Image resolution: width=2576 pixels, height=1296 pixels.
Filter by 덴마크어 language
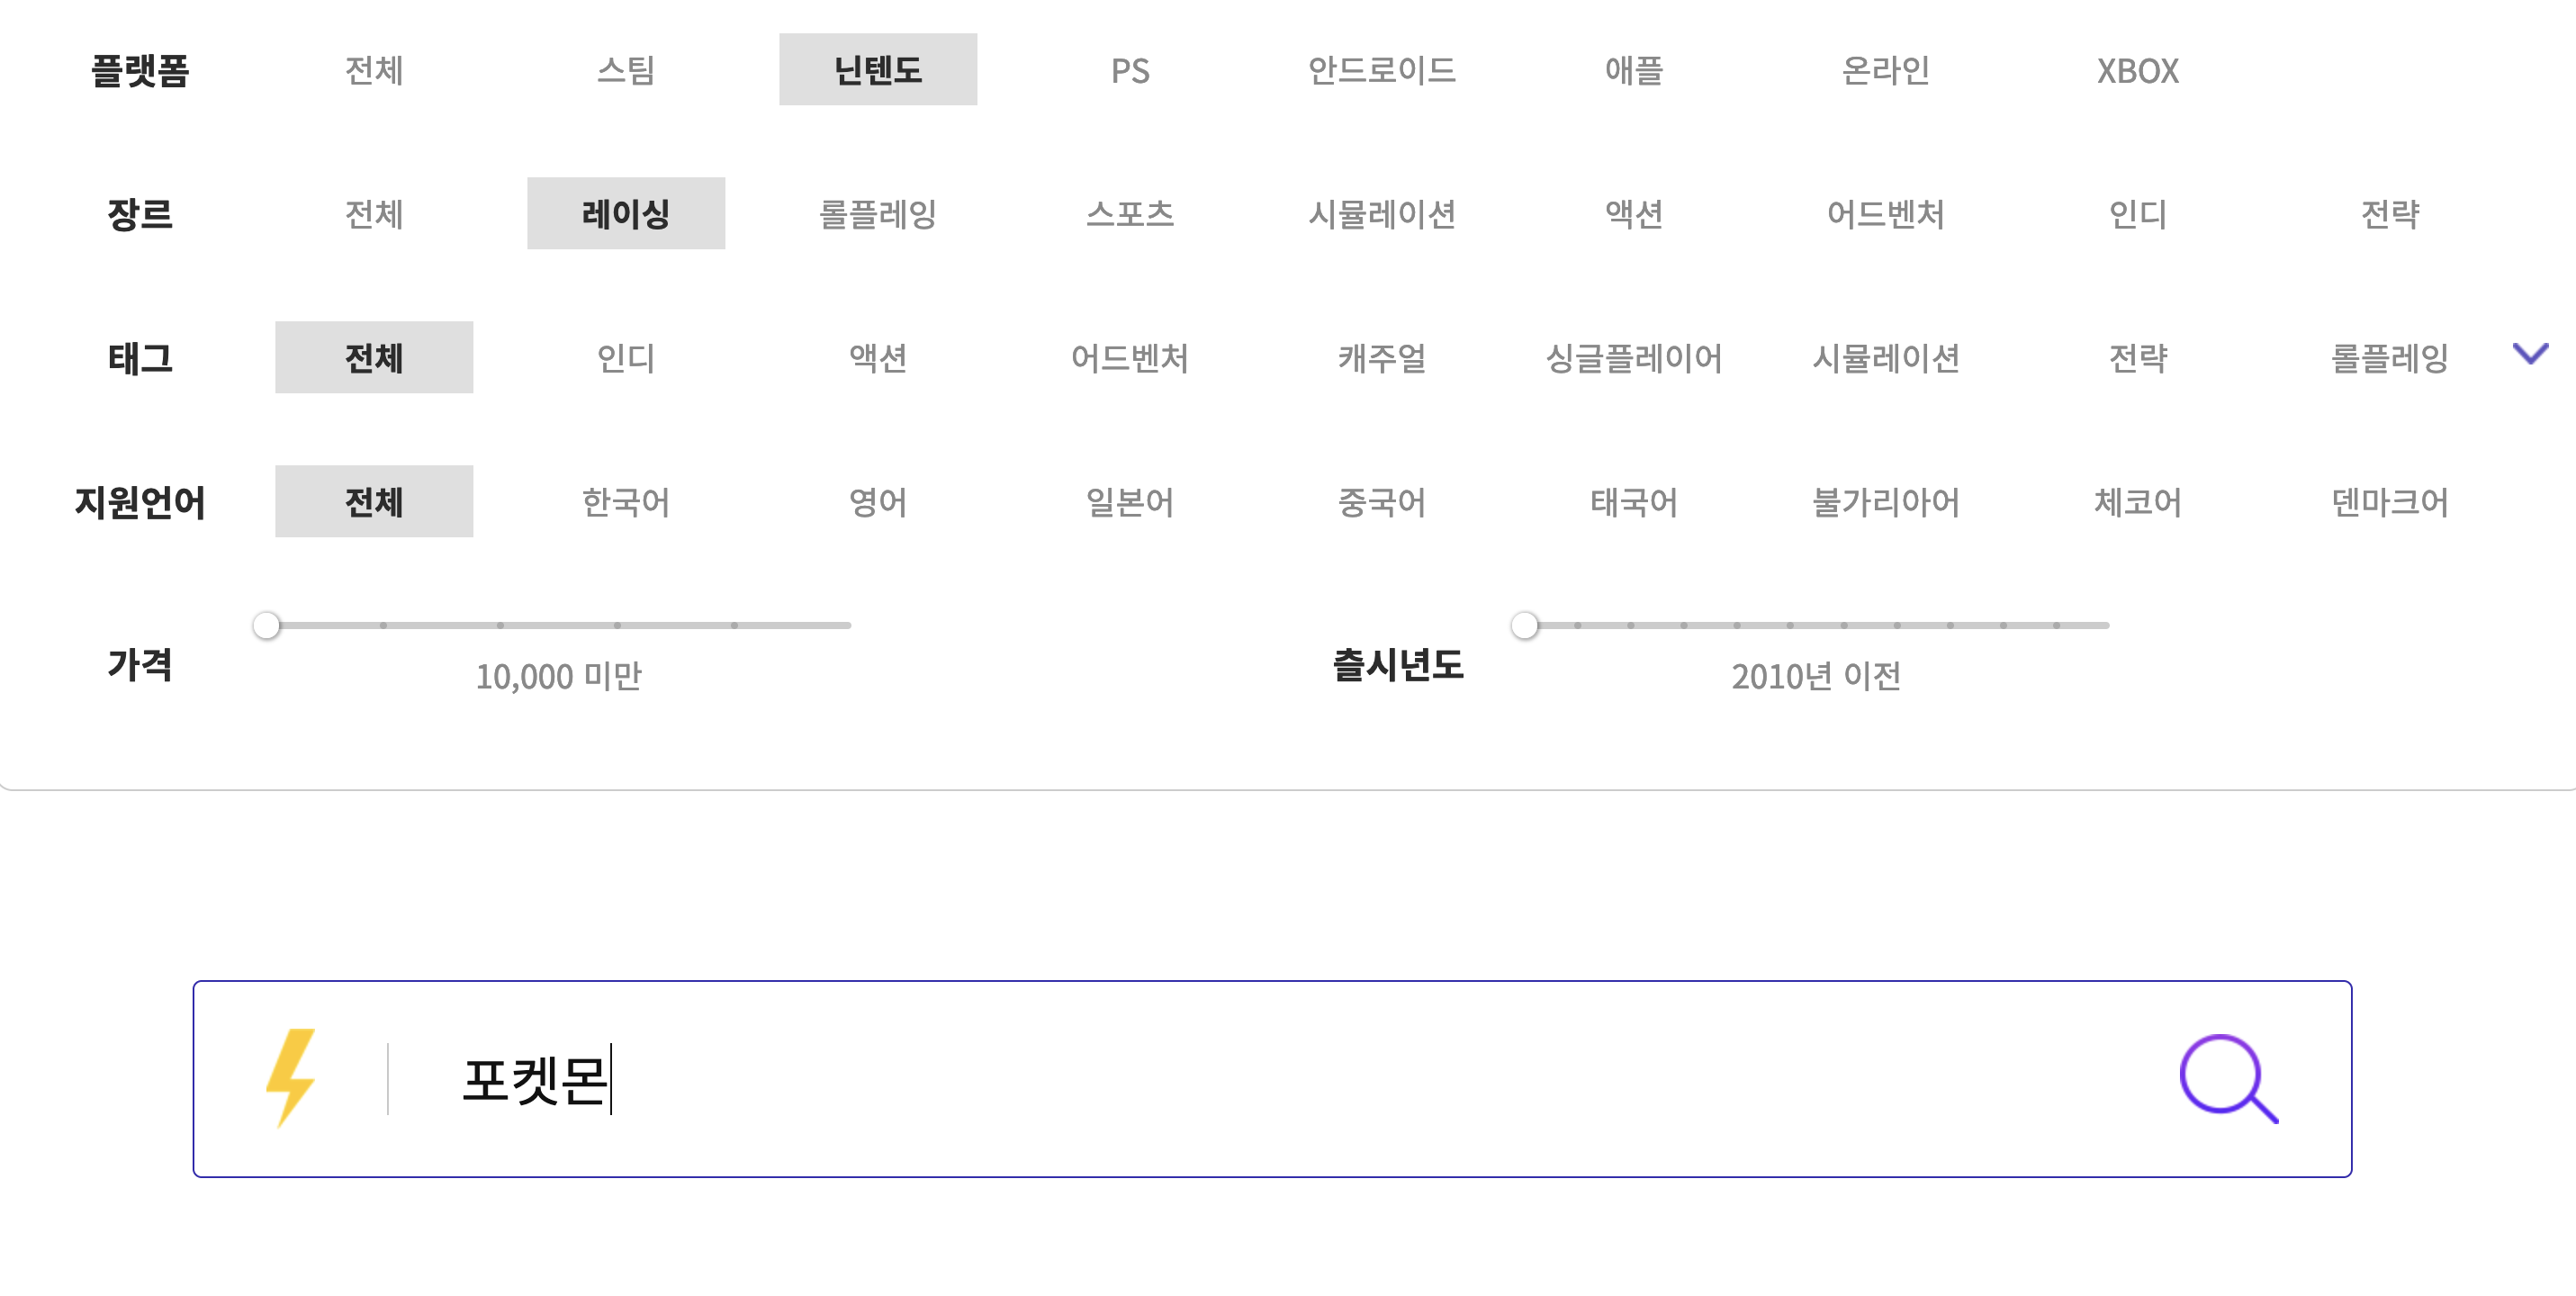[x=2390, y=502]
